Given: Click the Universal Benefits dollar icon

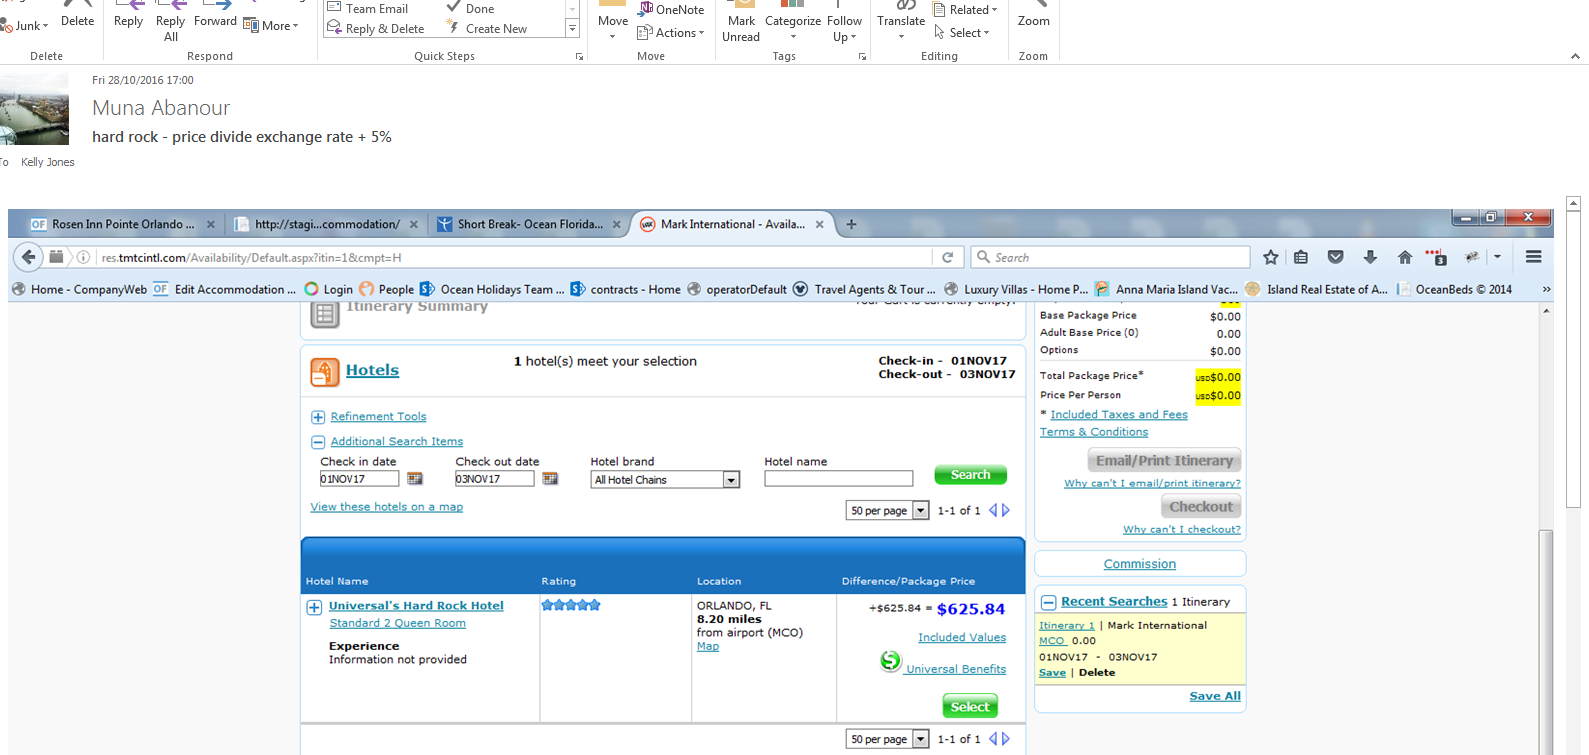Looking at the screenshot, I should 890,661.
